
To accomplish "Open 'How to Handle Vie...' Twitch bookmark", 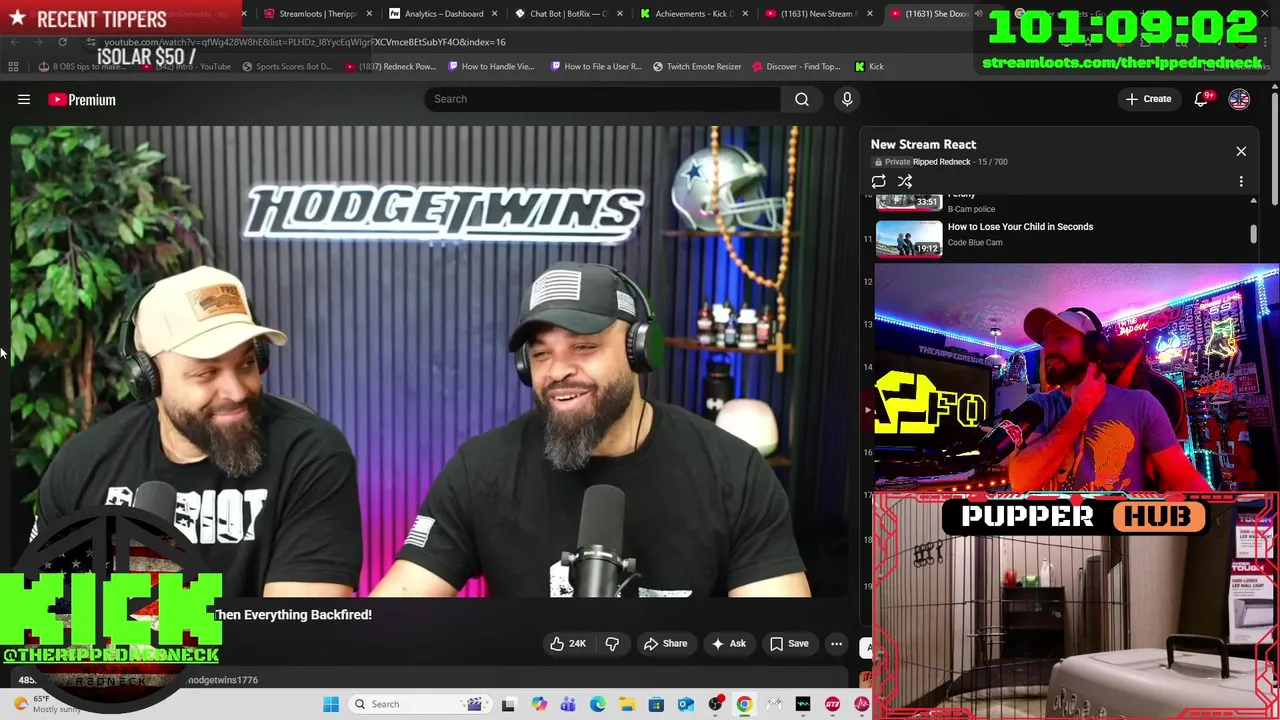I will [491, 66].
